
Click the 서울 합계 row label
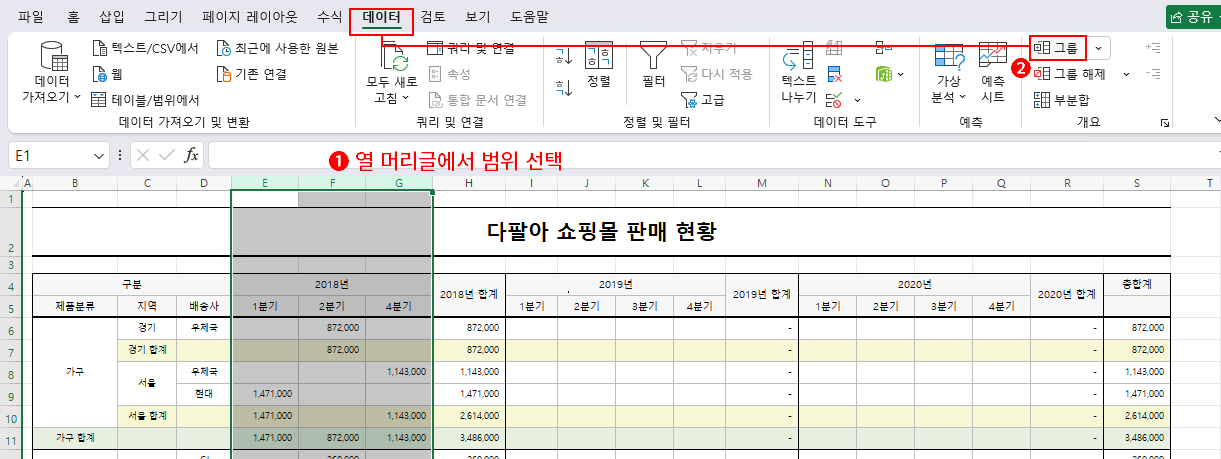pos(147,414)
